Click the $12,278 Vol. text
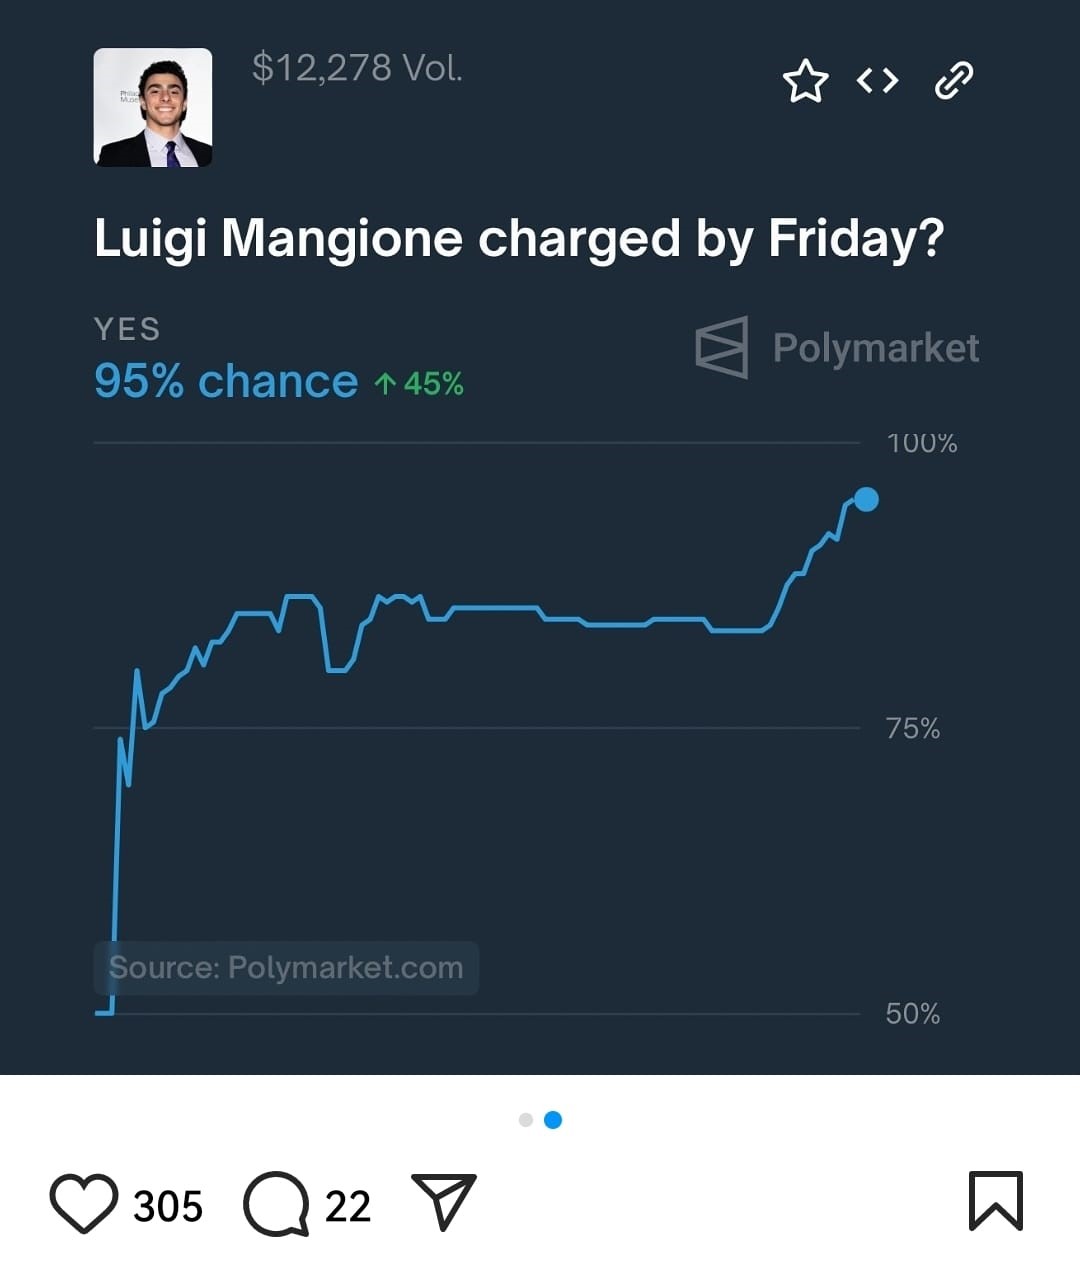The height and width of the screenshot is (1265, 1080). coord(357,68)
